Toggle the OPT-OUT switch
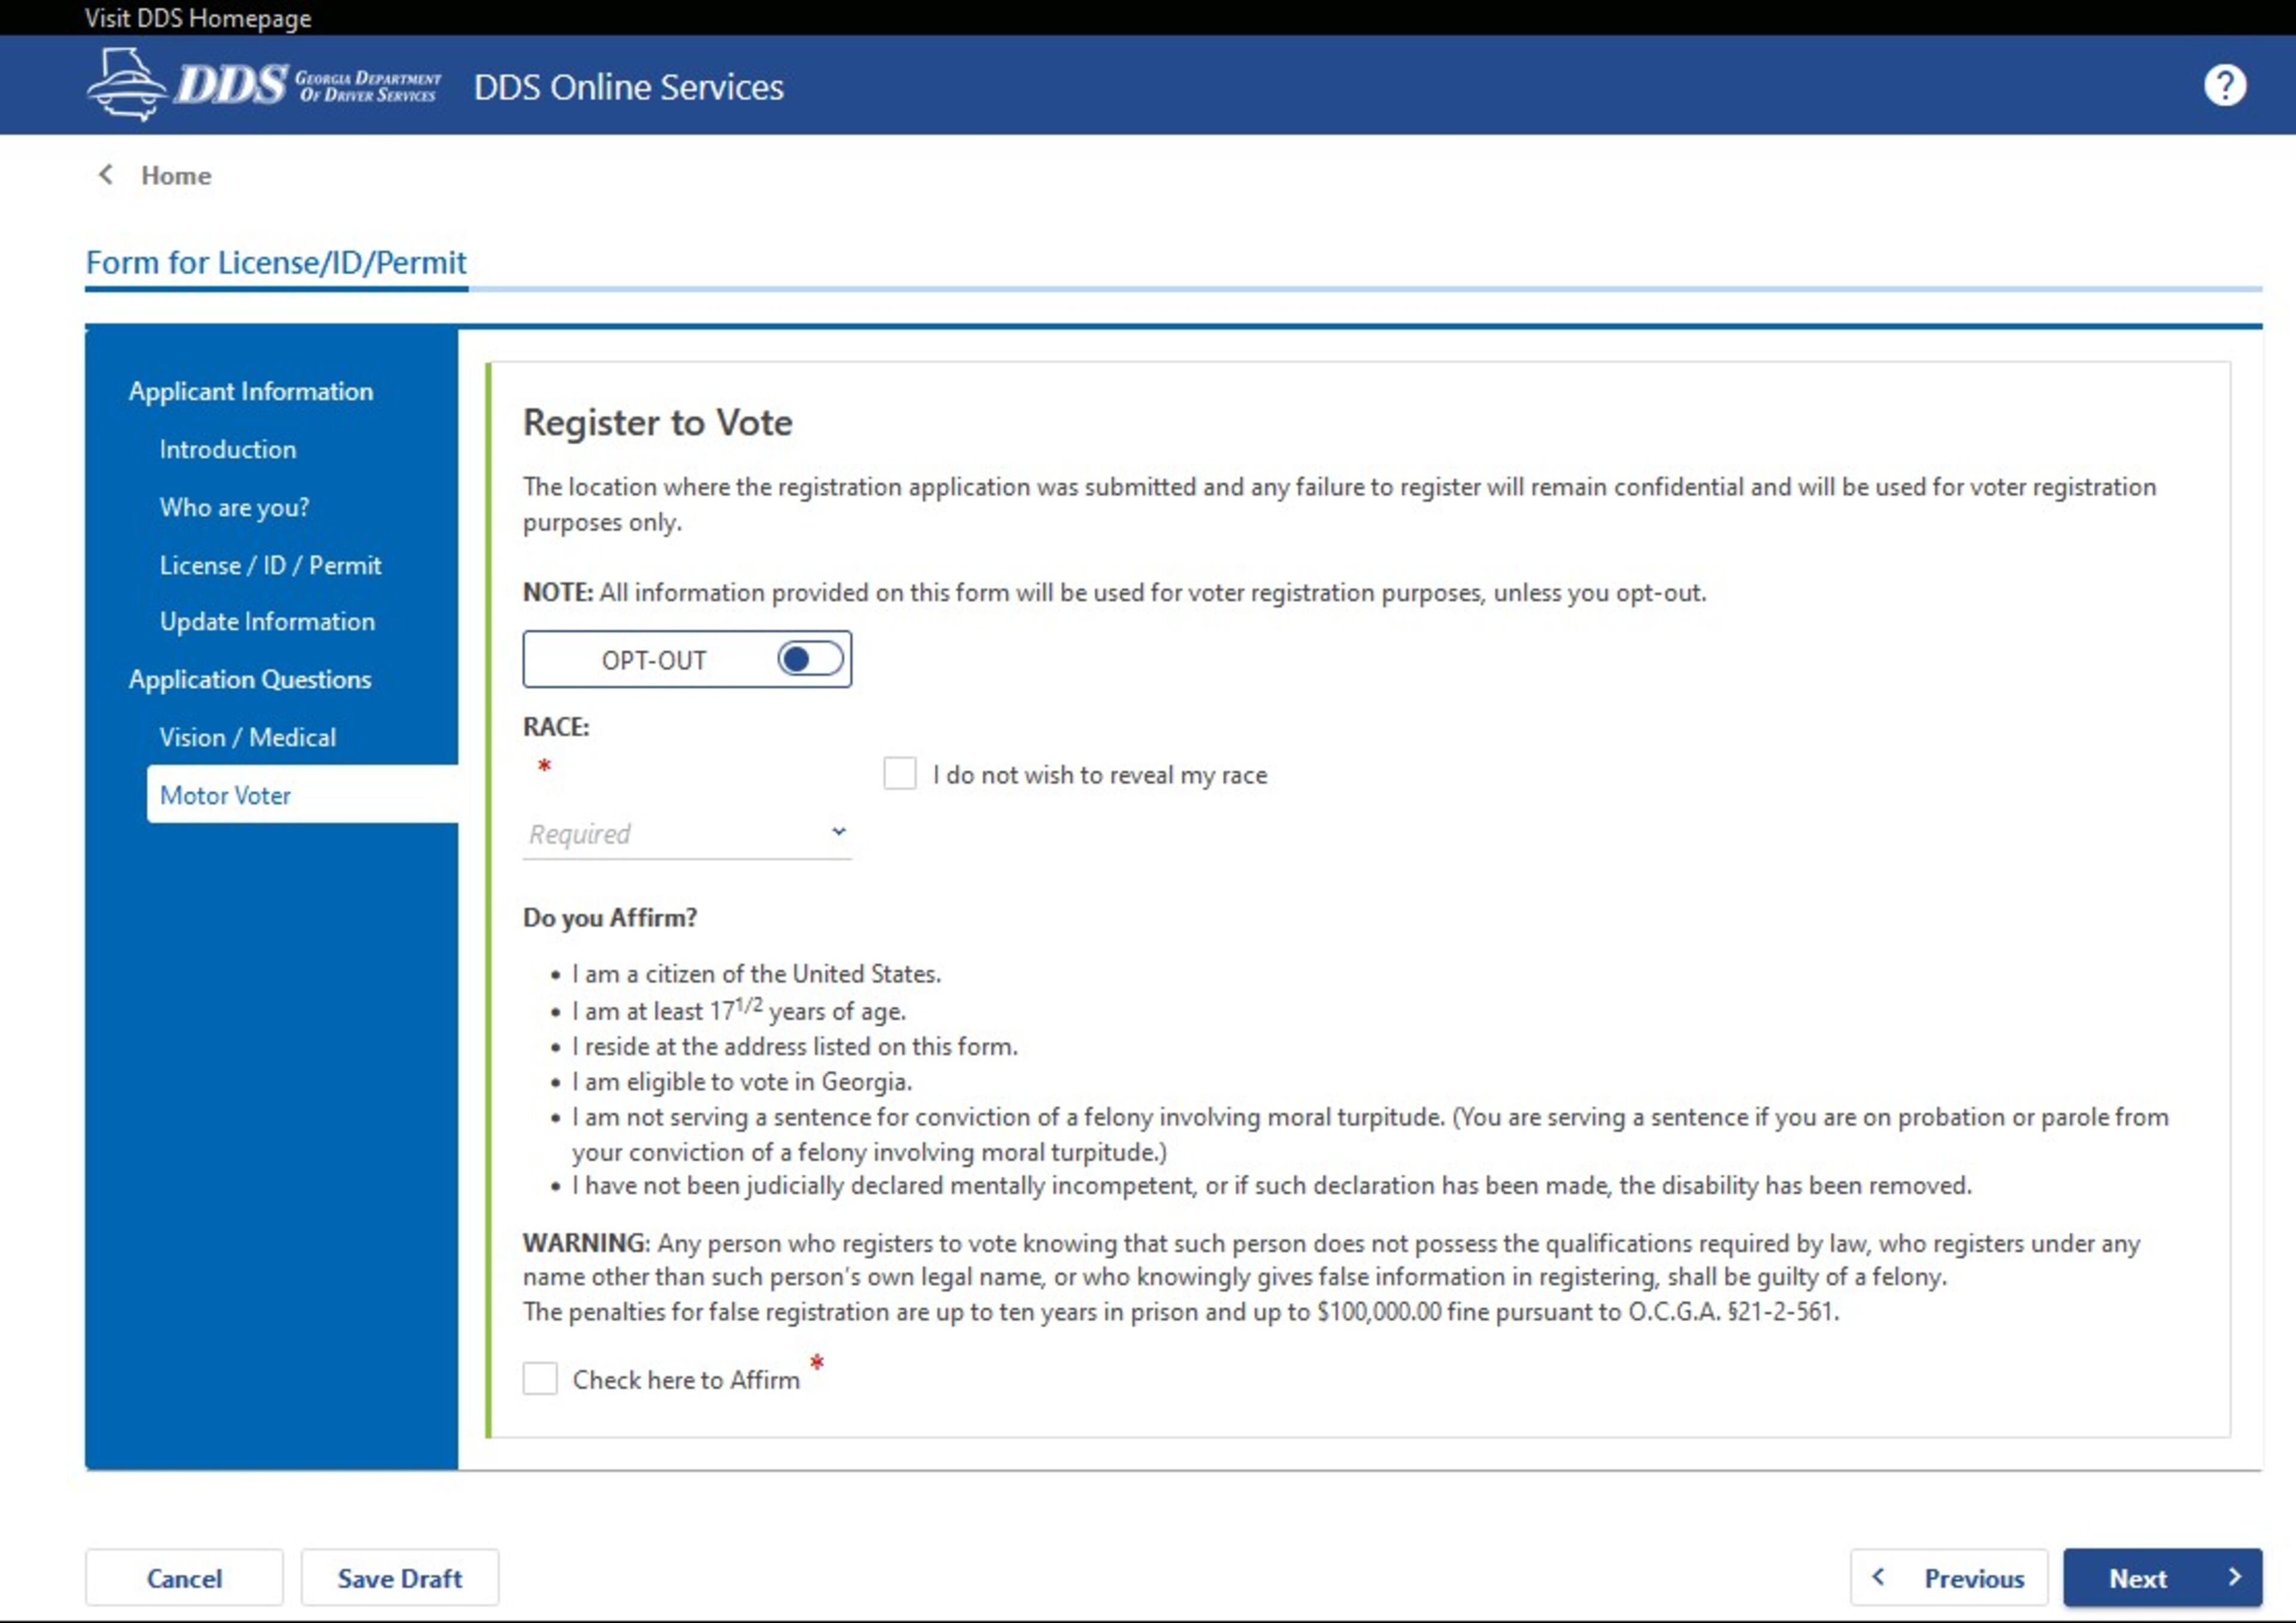The image size is (2296, 1623). point(809,659)
